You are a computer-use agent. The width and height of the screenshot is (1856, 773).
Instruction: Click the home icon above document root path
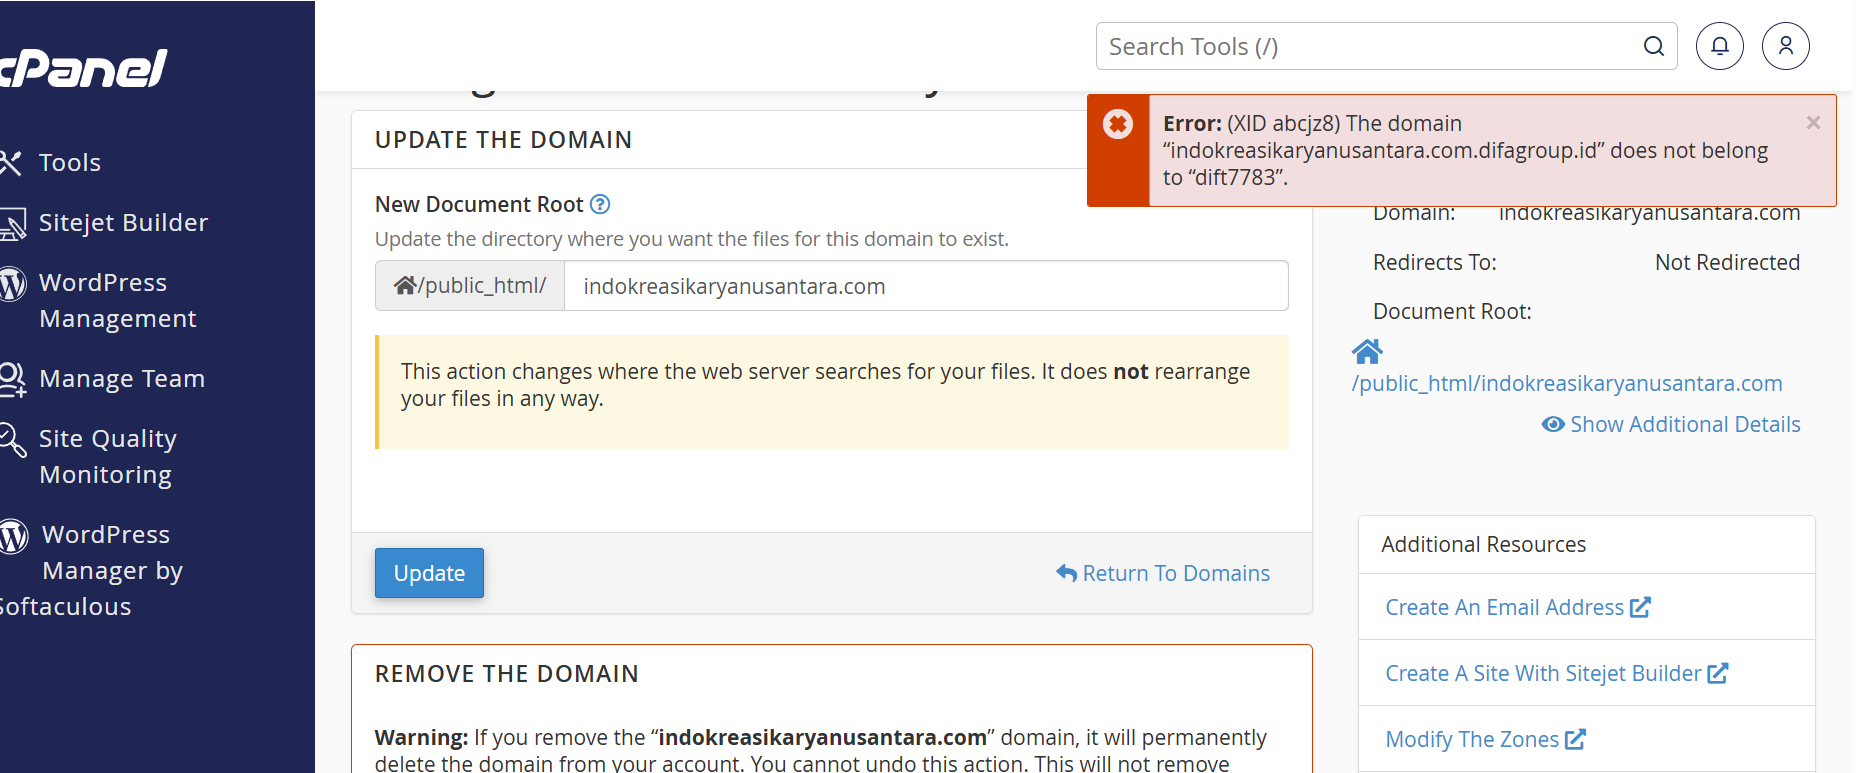tap(1367, 352)
